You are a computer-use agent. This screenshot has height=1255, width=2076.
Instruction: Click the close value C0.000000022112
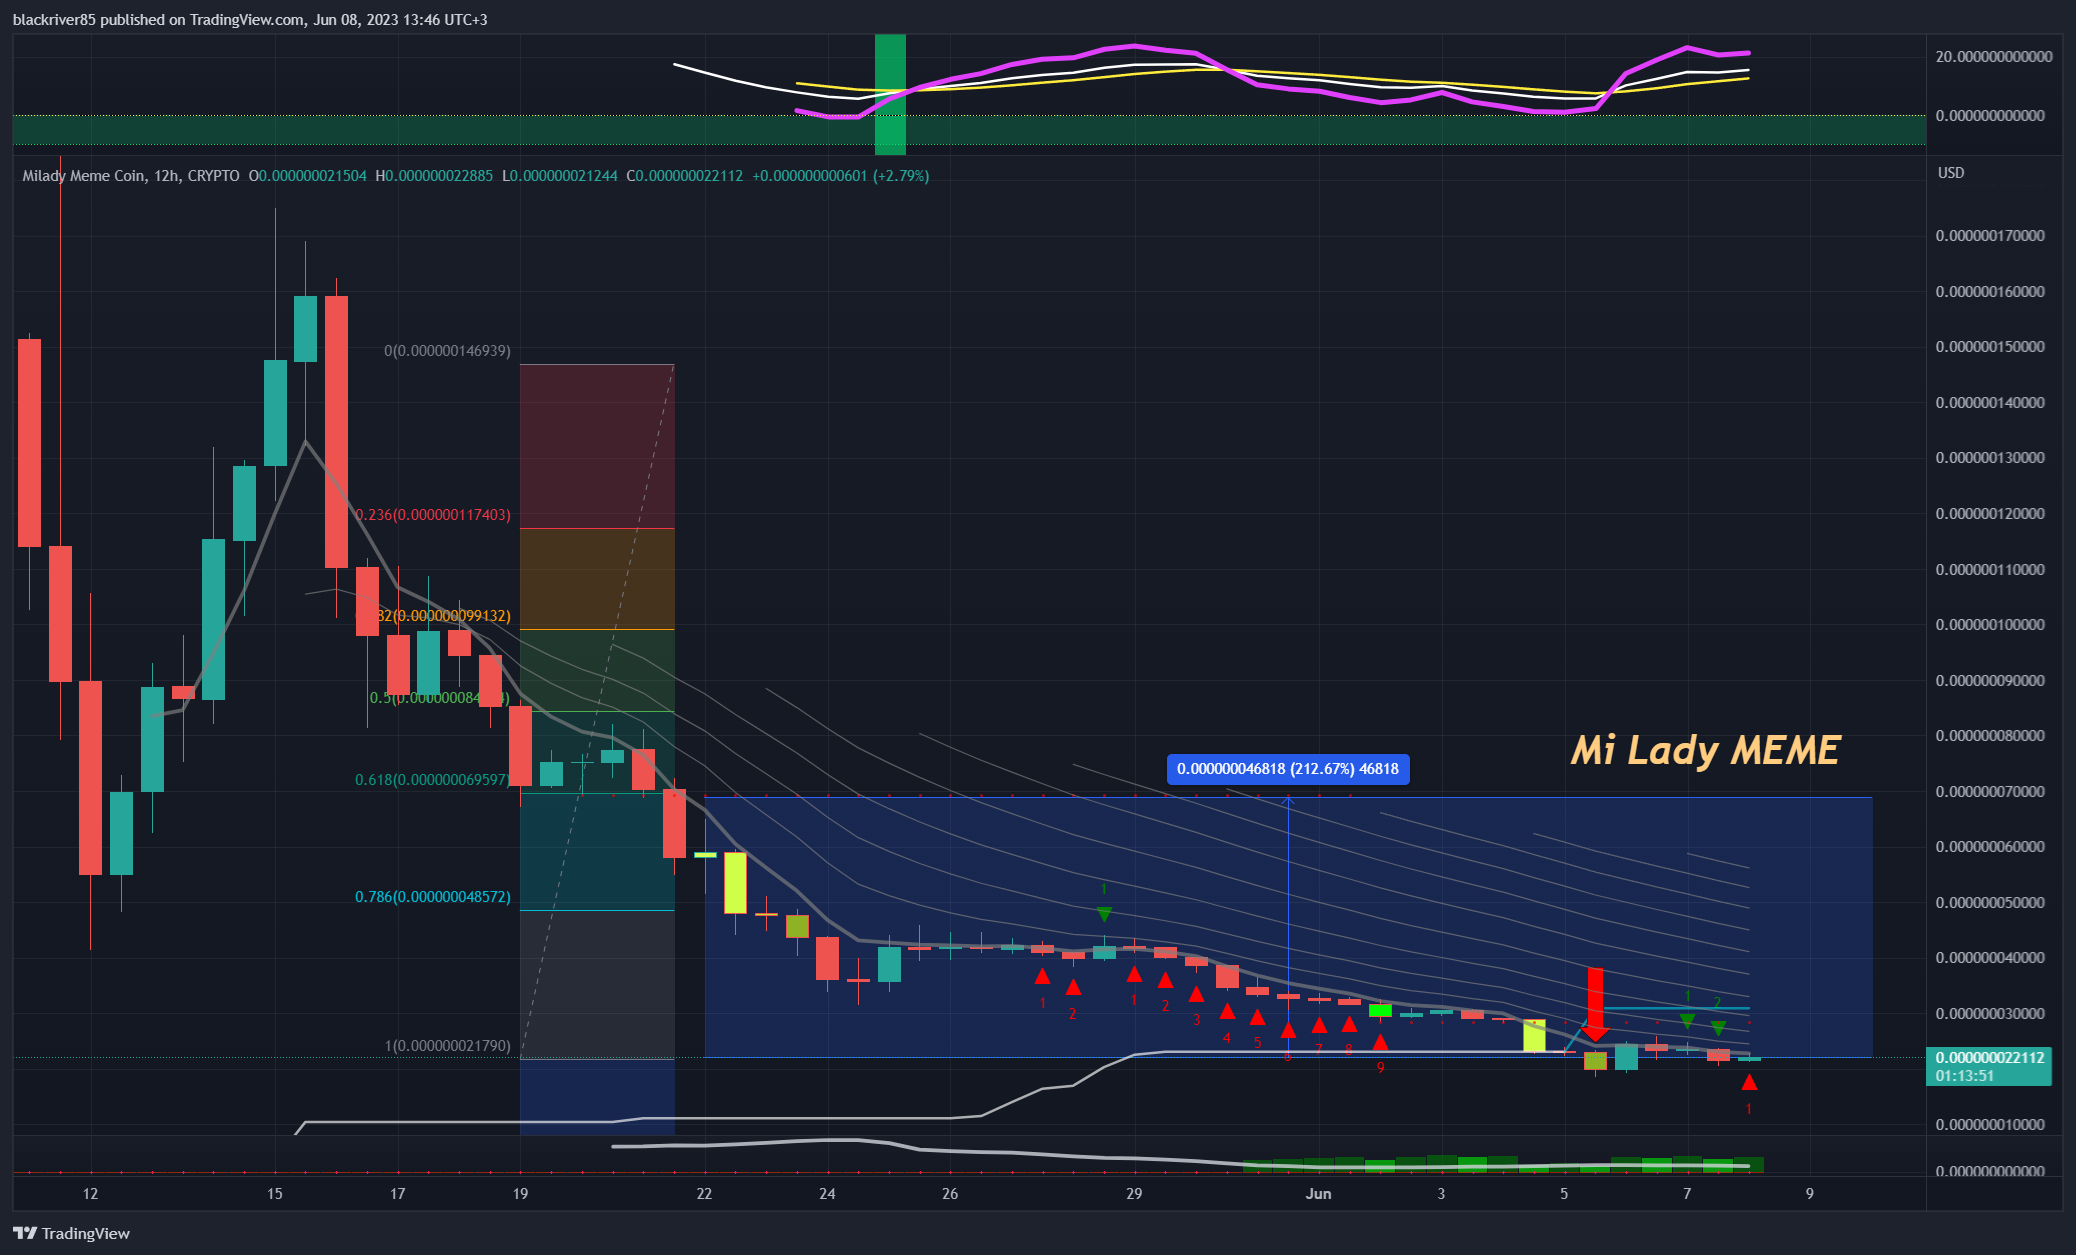[685, 176]
